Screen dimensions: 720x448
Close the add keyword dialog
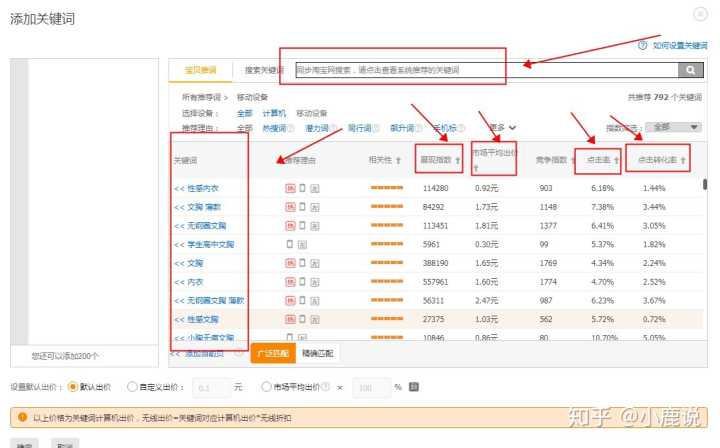click(x=699, y=14)
